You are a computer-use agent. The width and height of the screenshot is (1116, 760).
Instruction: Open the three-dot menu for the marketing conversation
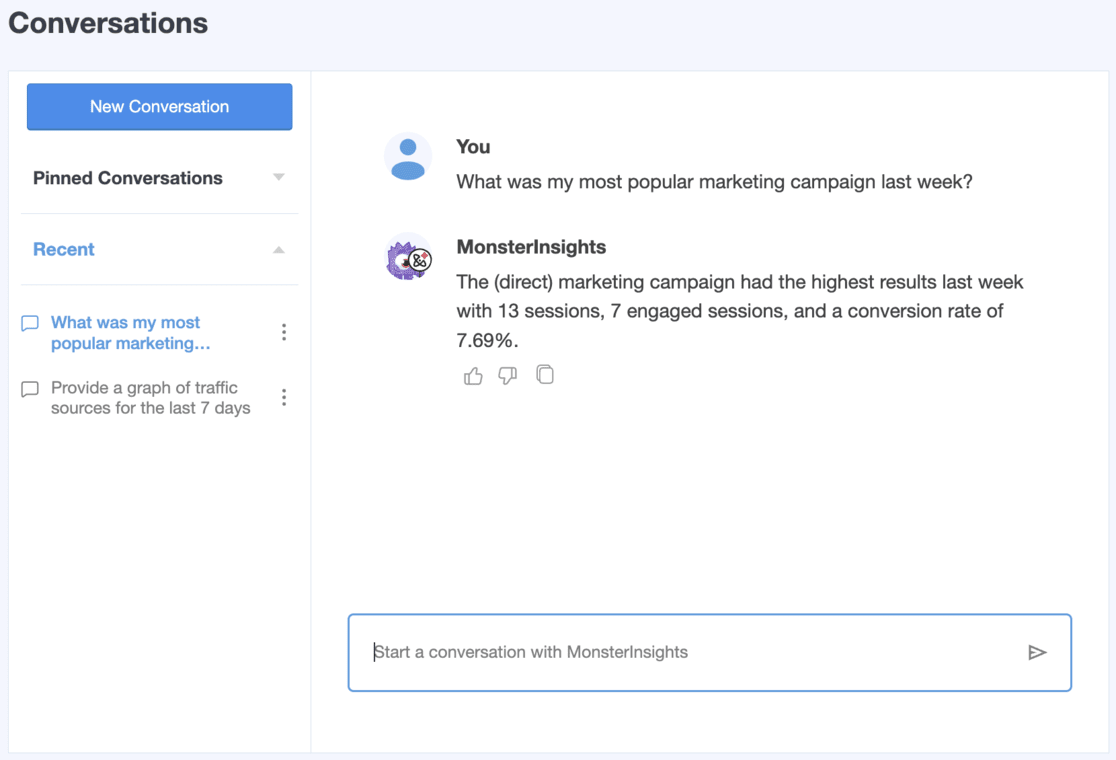point(284,332)
